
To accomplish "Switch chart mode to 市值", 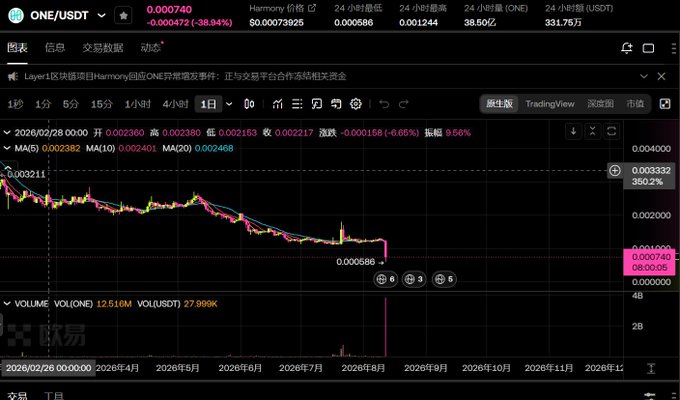I will [x=635, y=104].
